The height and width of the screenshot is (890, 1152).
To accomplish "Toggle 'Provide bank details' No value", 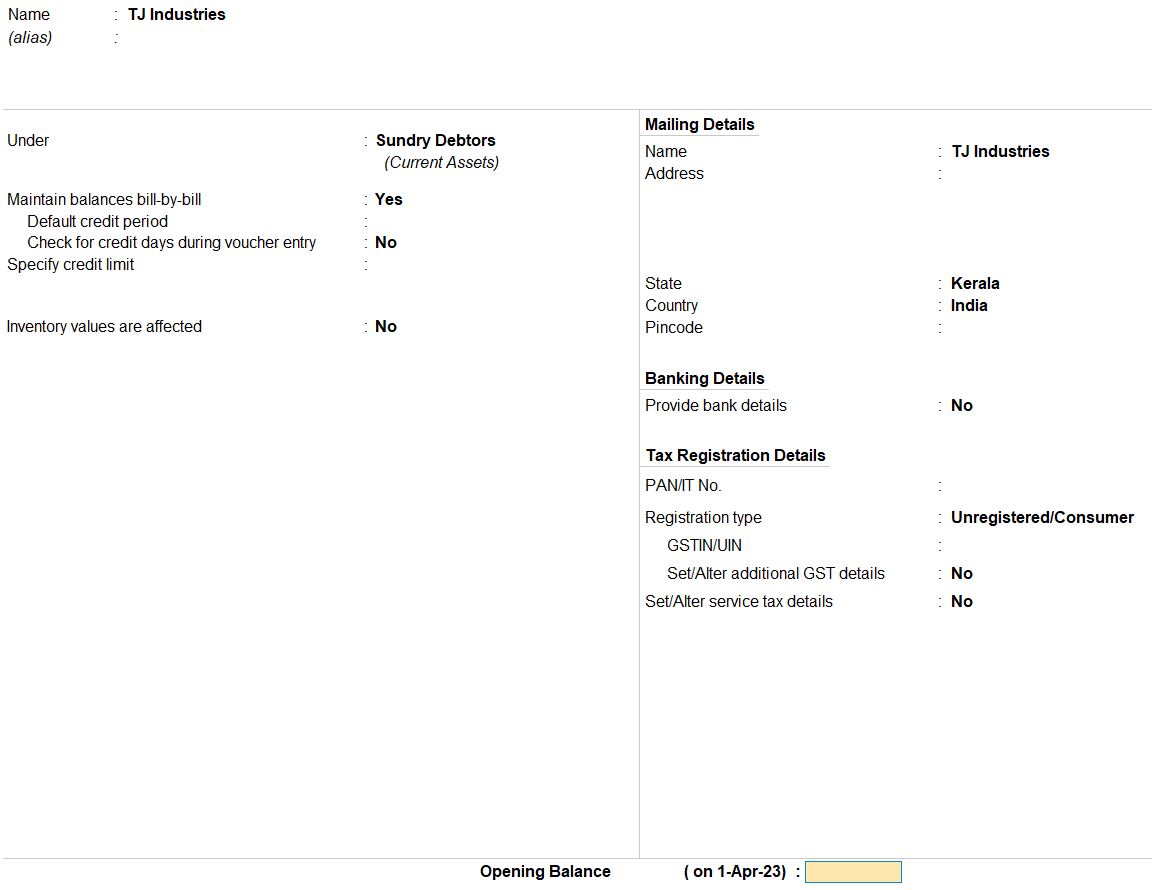I will 962,406.
